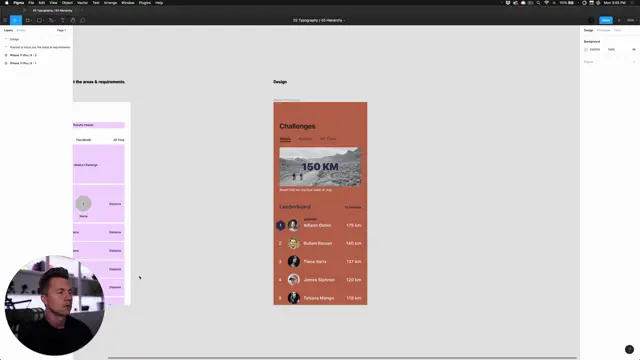Click the gray avatar circle in wireframe

click(83, 204)
